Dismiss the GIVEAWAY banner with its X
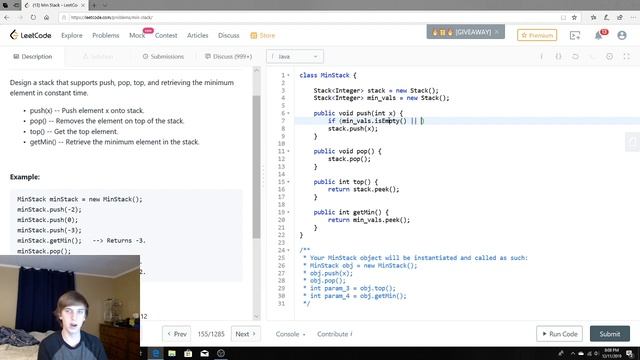640x360 pixels. tap(497, 32)
